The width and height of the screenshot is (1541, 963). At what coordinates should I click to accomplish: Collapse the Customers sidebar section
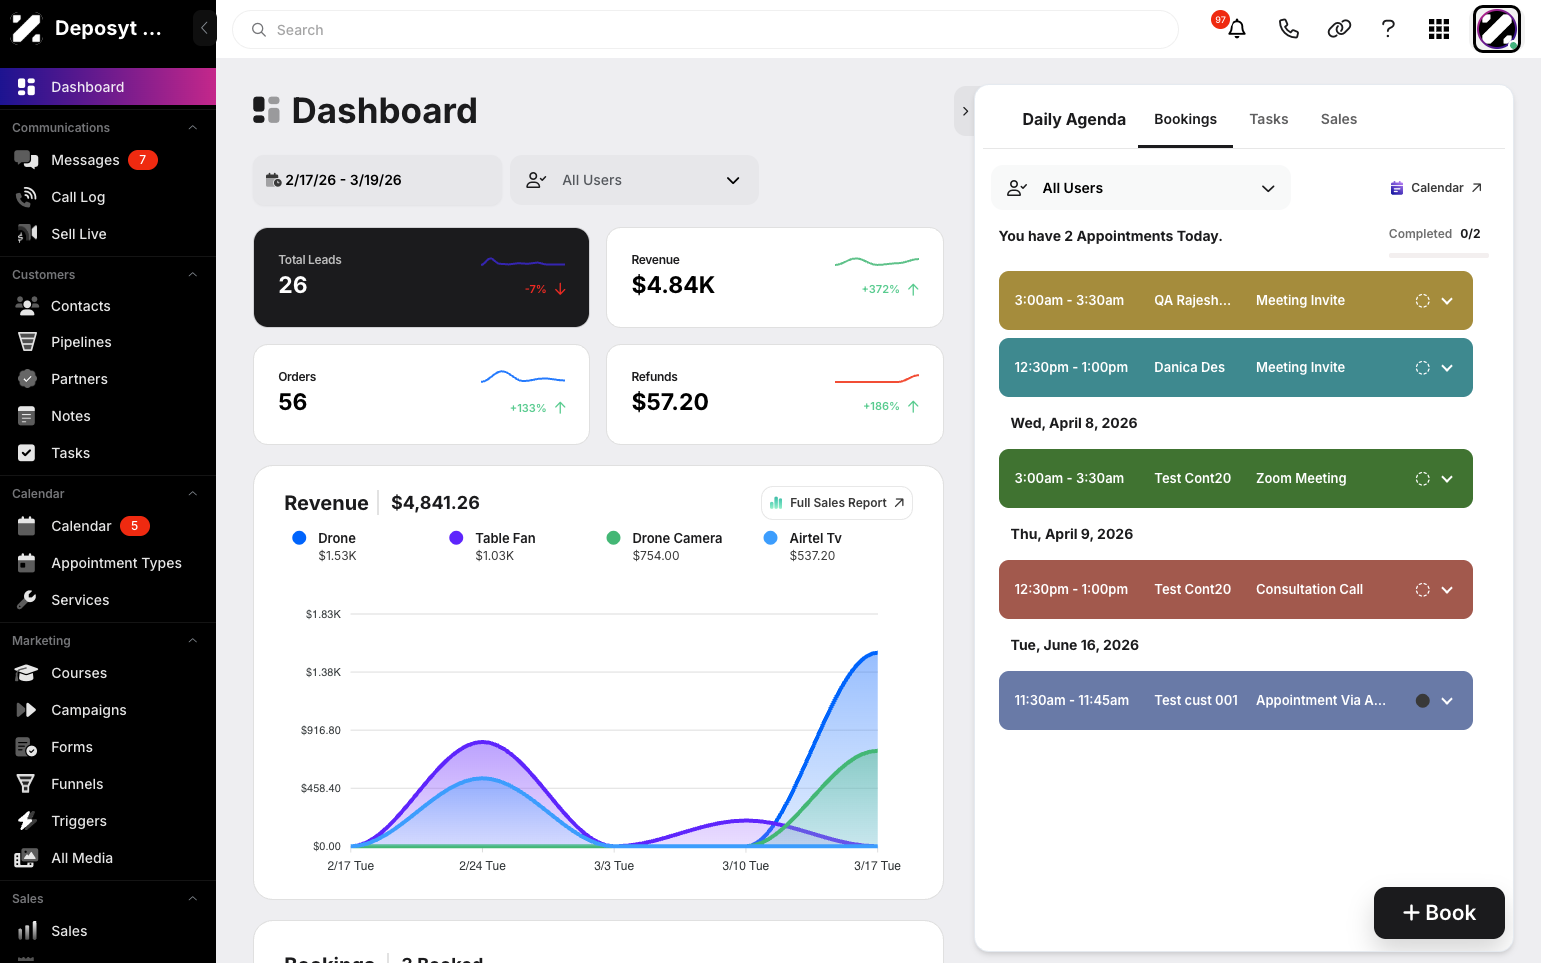[193, 275]
